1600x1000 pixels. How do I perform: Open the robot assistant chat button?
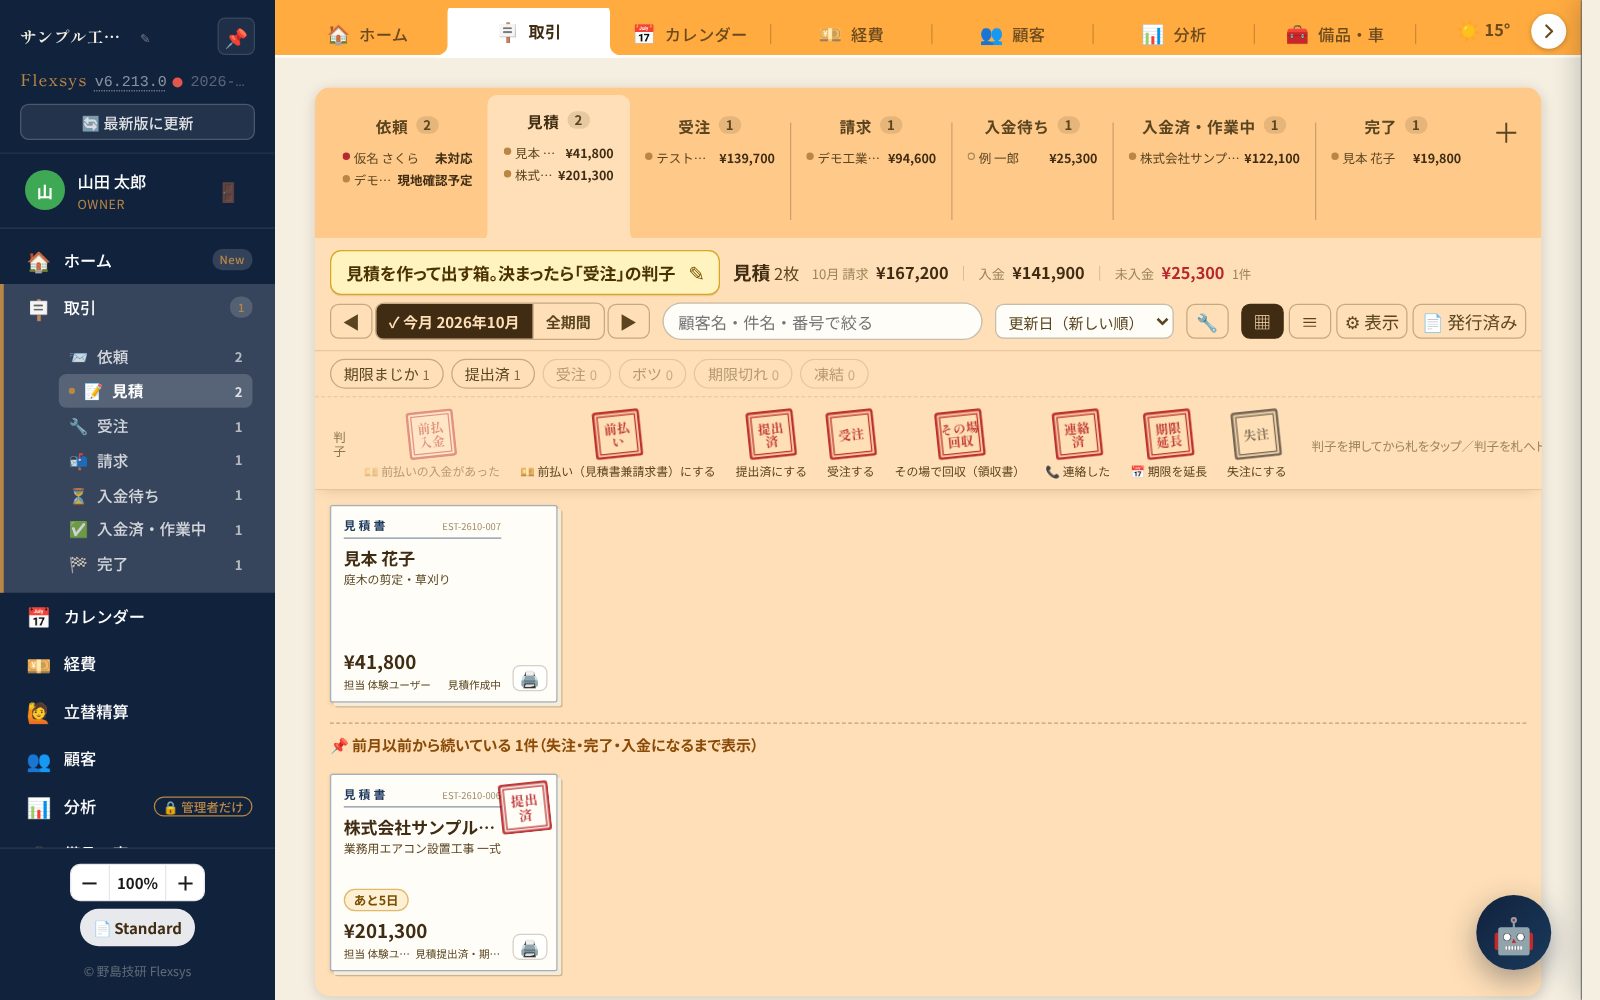[1513, 932]
